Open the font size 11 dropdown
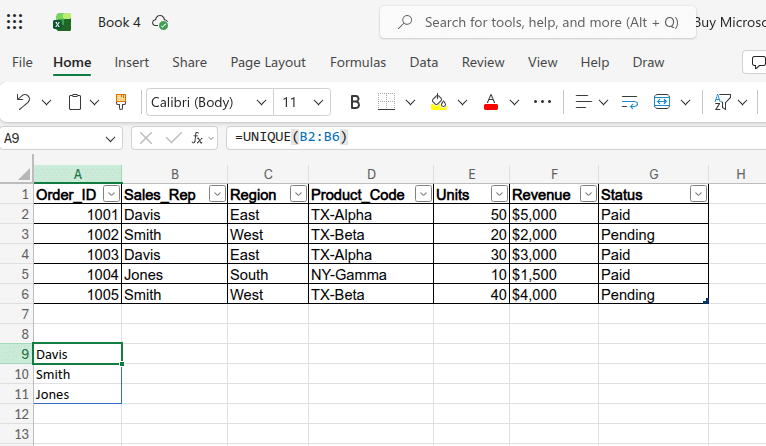 [318, 102]
